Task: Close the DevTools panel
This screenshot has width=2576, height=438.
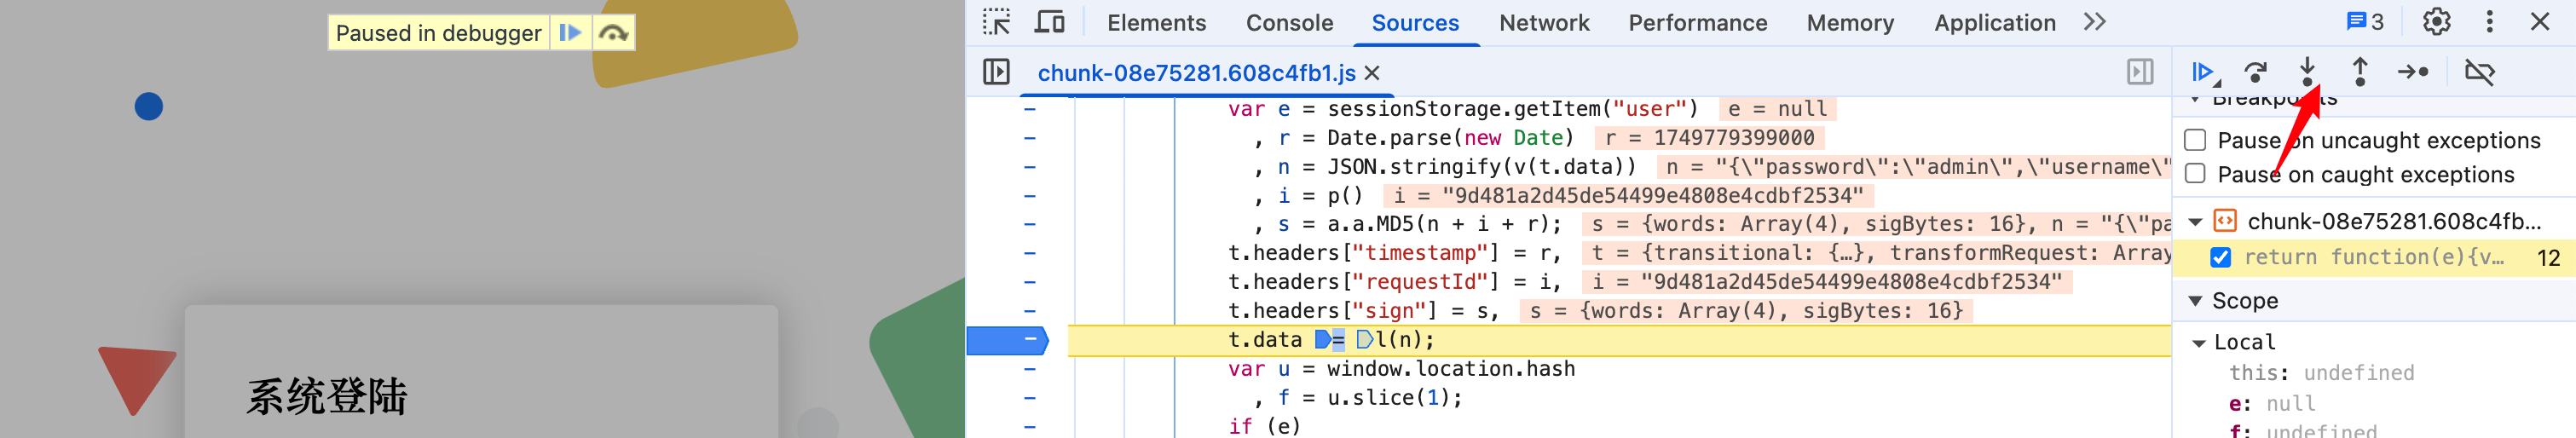Action: pyautogui.click(x=2540, y=22)
